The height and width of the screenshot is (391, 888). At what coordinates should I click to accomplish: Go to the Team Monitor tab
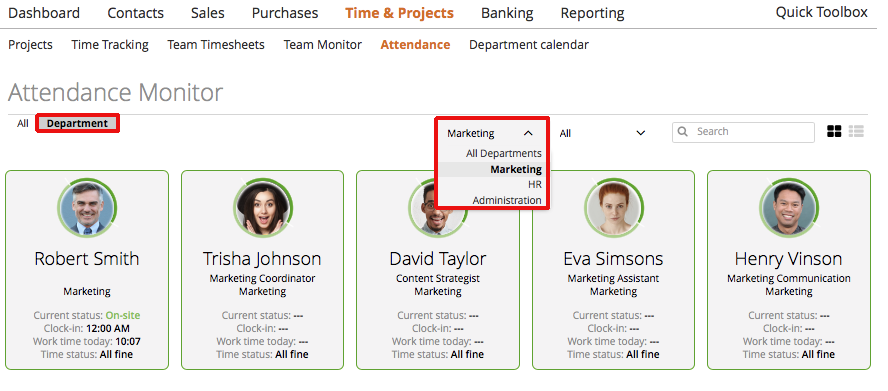coord(323,45)
